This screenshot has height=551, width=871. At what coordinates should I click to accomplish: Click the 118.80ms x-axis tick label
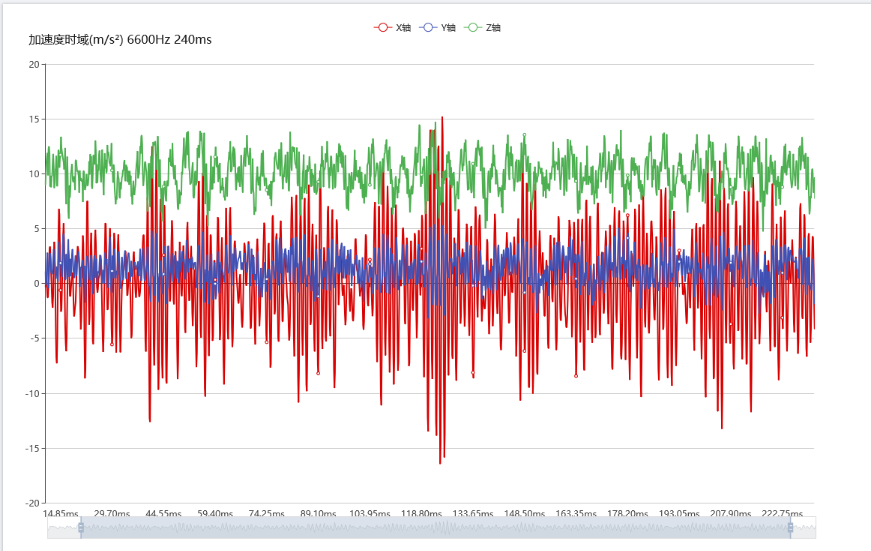pos(421,513)
